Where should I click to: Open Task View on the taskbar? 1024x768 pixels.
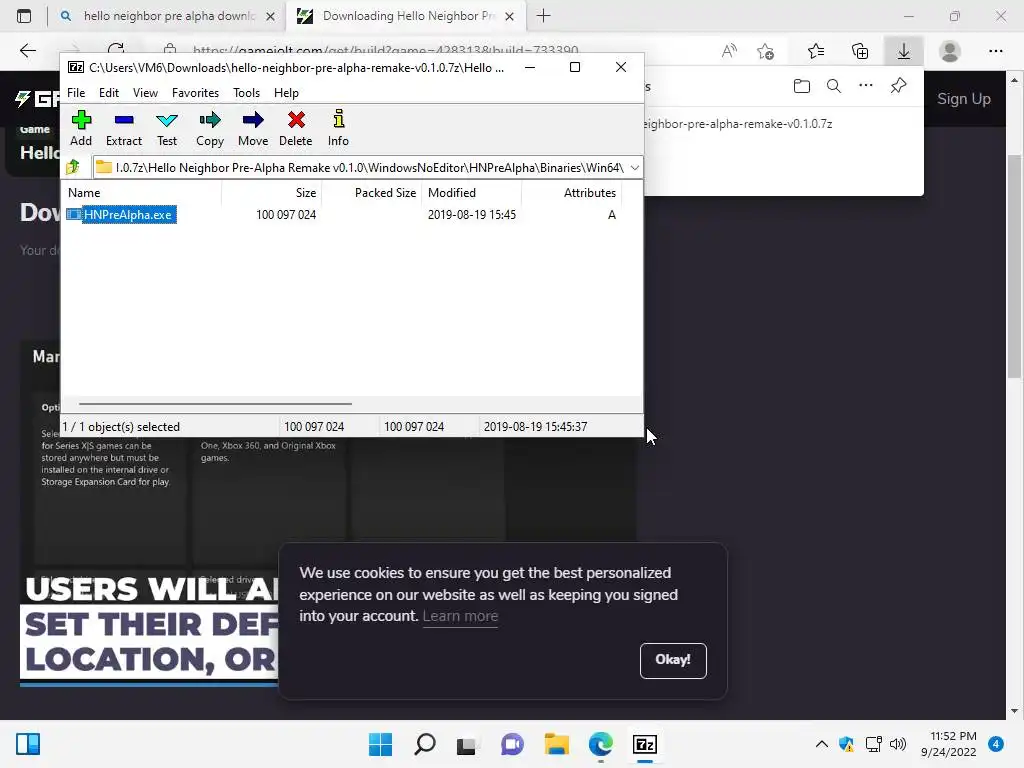point(467,744)
